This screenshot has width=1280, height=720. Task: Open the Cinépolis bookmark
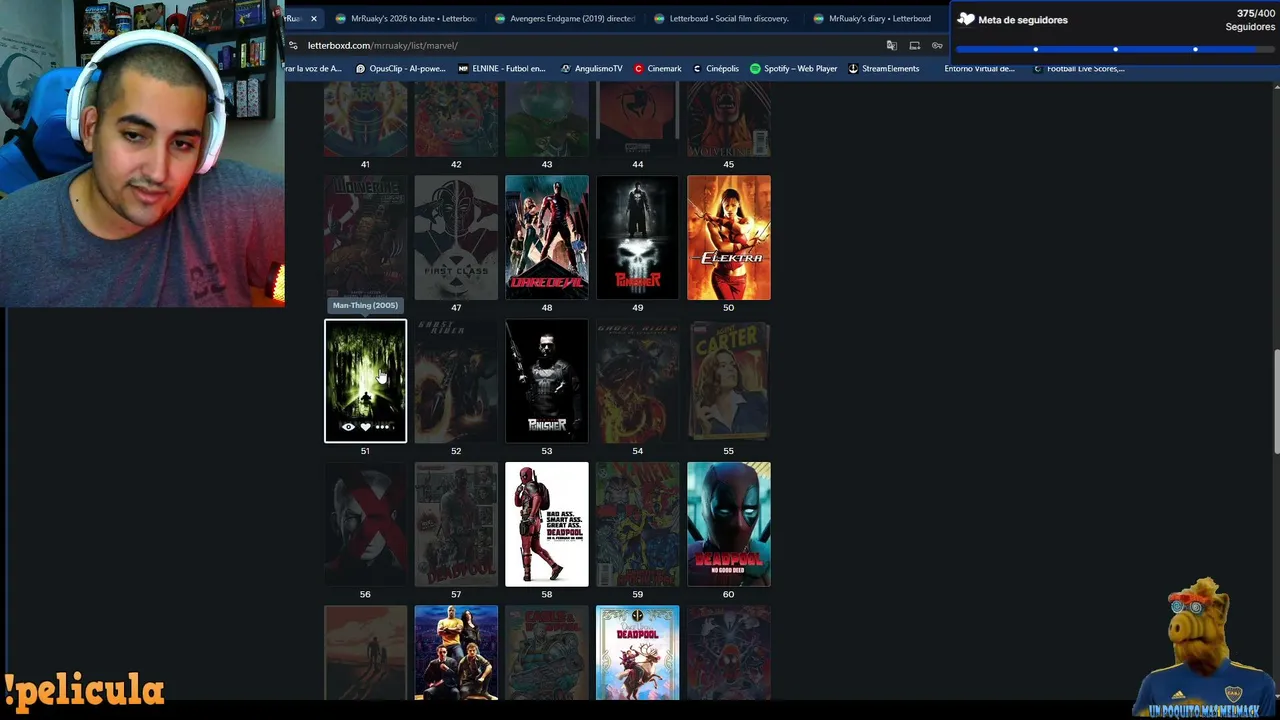[x=715, y=69]
